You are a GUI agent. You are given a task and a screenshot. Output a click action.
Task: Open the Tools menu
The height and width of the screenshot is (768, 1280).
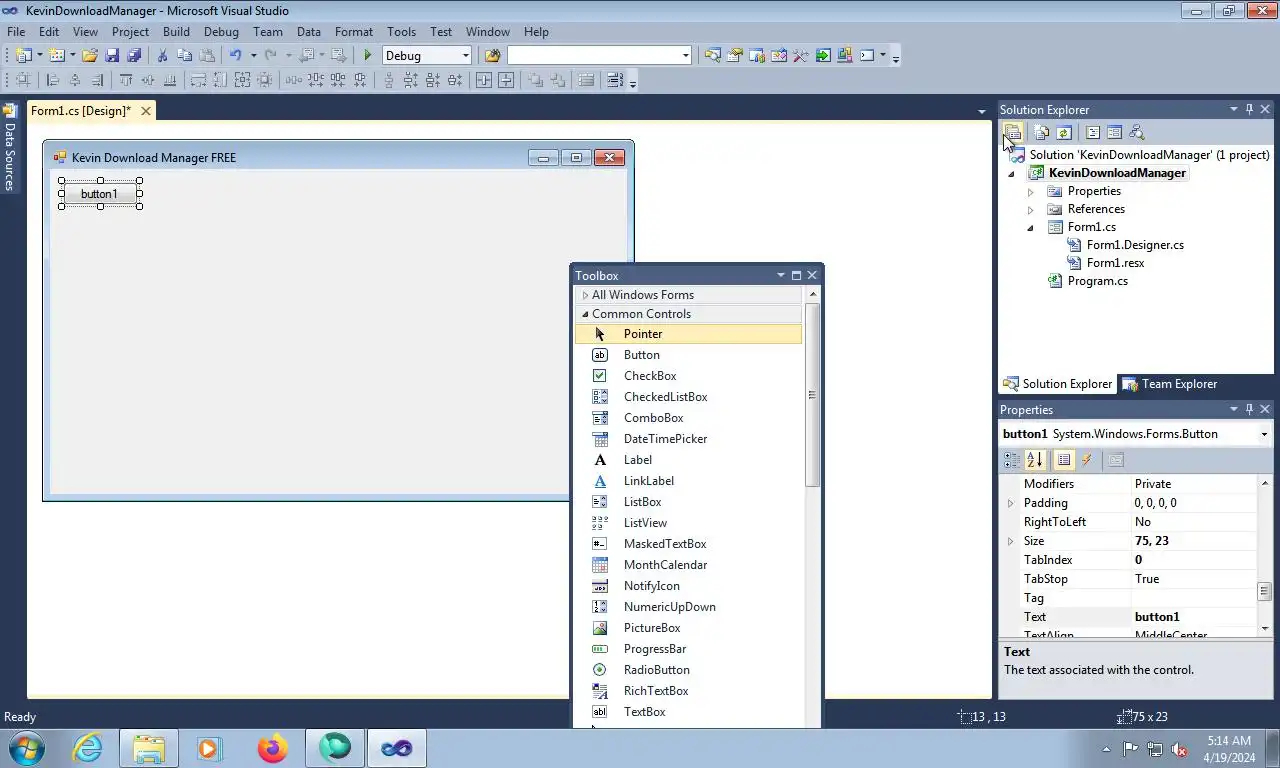click(x=401, y=32)
